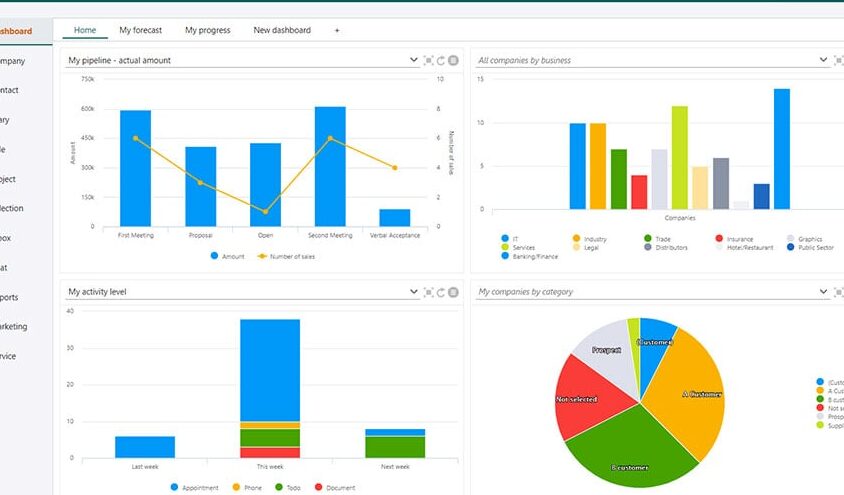The width and height of the screenshot is (844, 495).
Task: Switch to the My forecast tab
Action: (x=140, y=30)
